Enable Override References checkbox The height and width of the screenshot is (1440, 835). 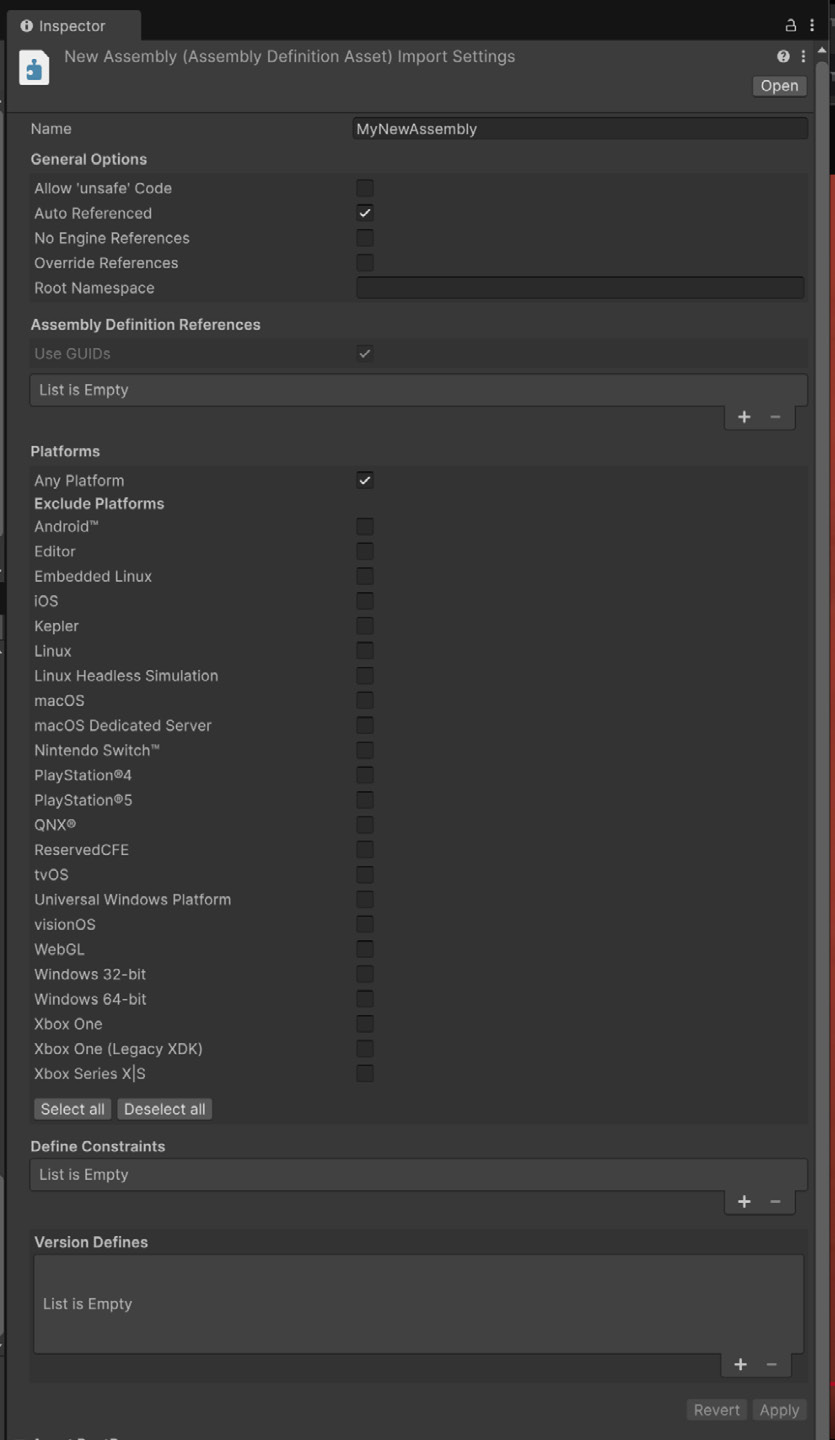point(365,263)
